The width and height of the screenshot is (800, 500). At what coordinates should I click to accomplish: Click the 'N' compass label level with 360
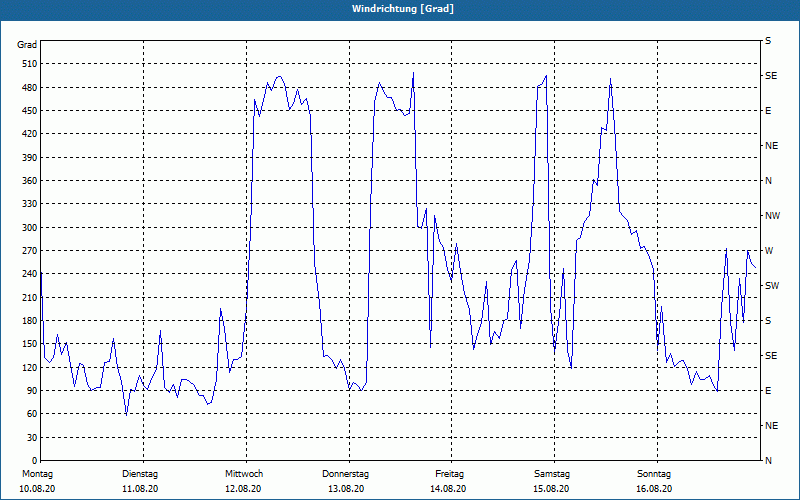coord(768,181)
